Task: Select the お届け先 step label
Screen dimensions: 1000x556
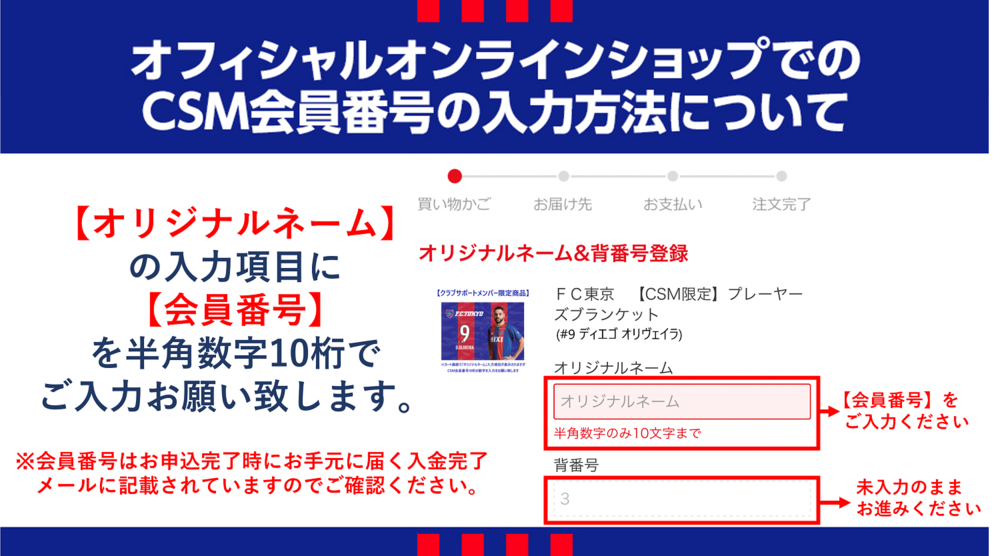Action: tap(563, 204)
